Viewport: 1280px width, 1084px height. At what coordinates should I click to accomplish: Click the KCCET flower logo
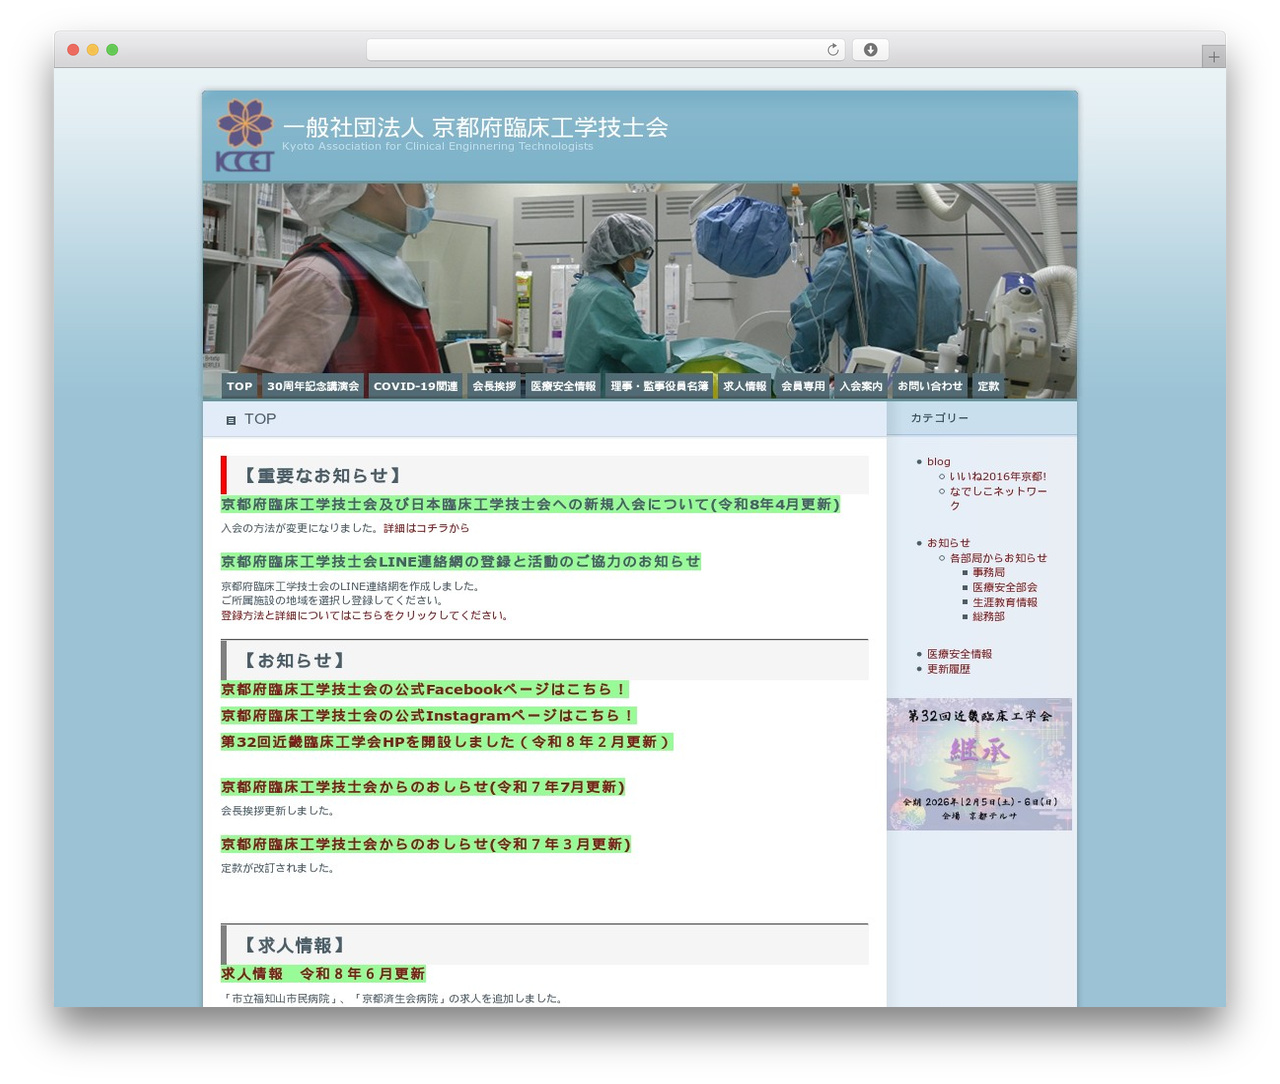tap(245, 135)
